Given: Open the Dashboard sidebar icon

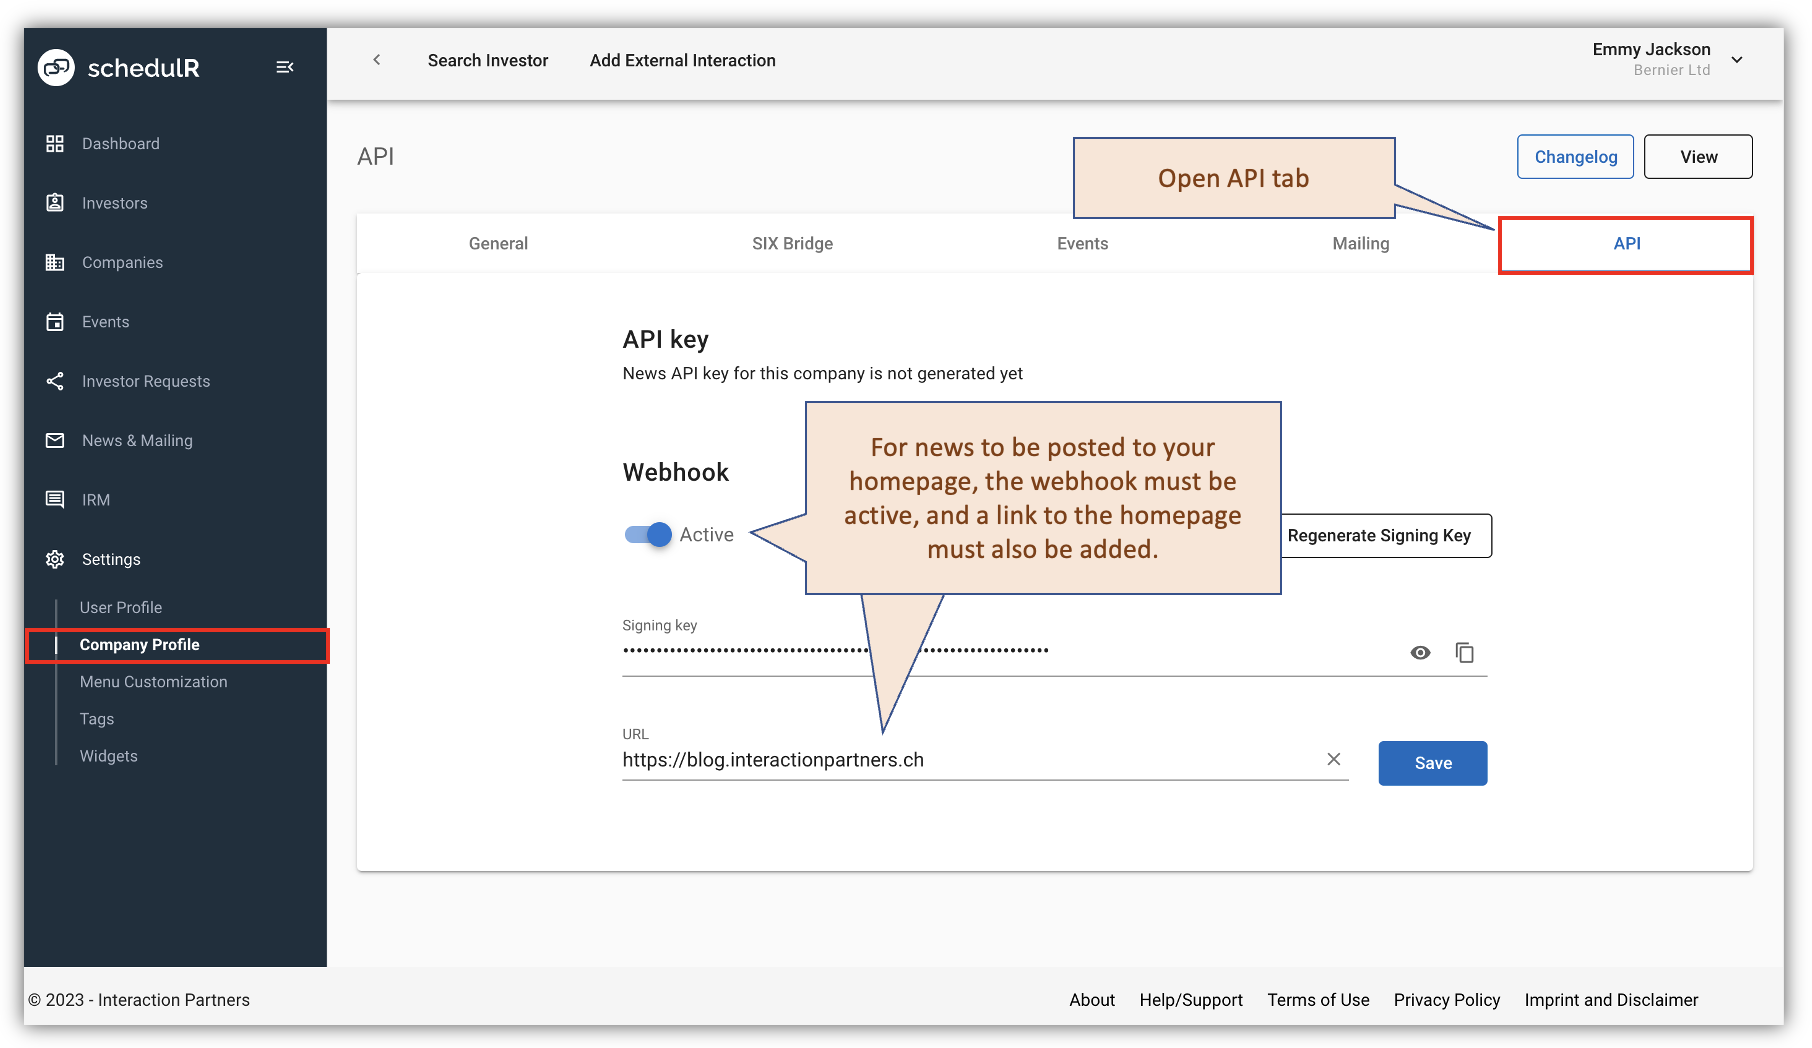Looking at the screenshot, I should click(x=55, y=143).
